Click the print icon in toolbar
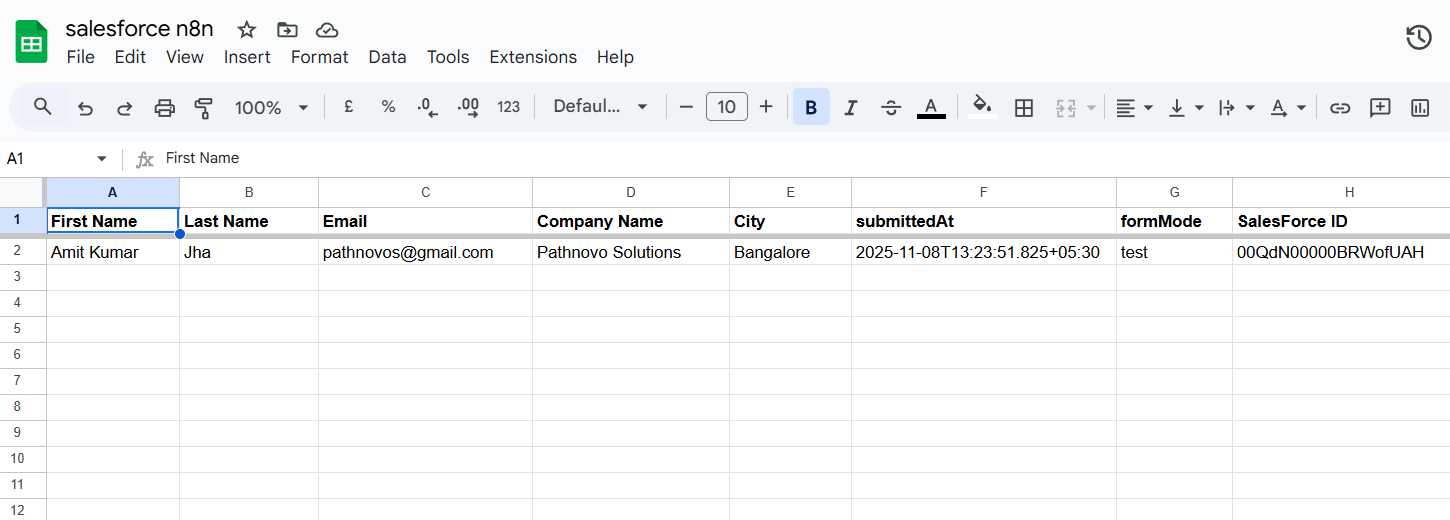The image size is (1450, 520). [165, 107]
